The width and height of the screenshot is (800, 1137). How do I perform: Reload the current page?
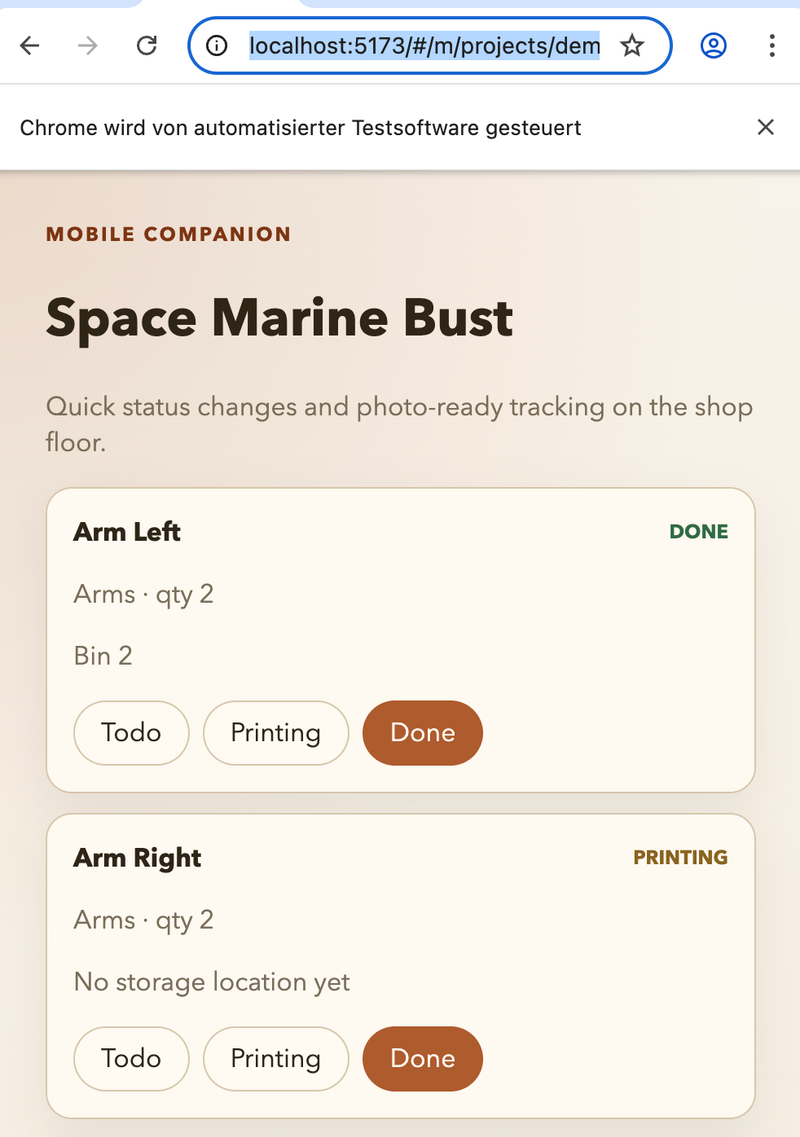(x=147, y=45)
